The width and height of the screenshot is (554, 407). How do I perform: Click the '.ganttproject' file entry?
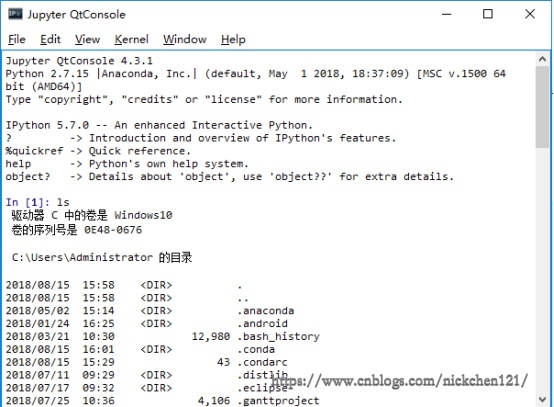278,401
